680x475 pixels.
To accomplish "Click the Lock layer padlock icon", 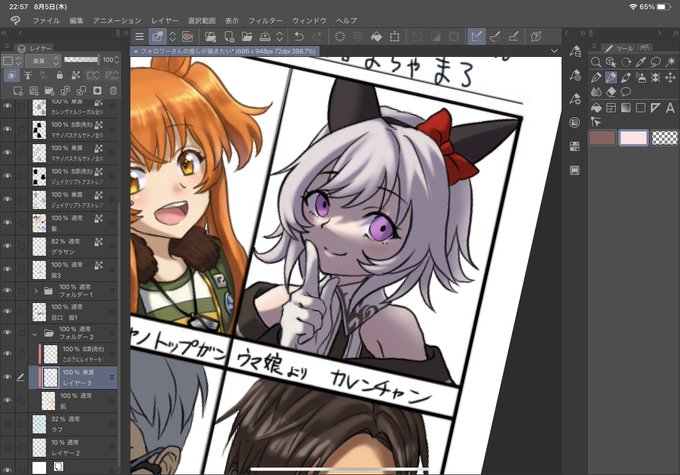I will coord(60,75).
